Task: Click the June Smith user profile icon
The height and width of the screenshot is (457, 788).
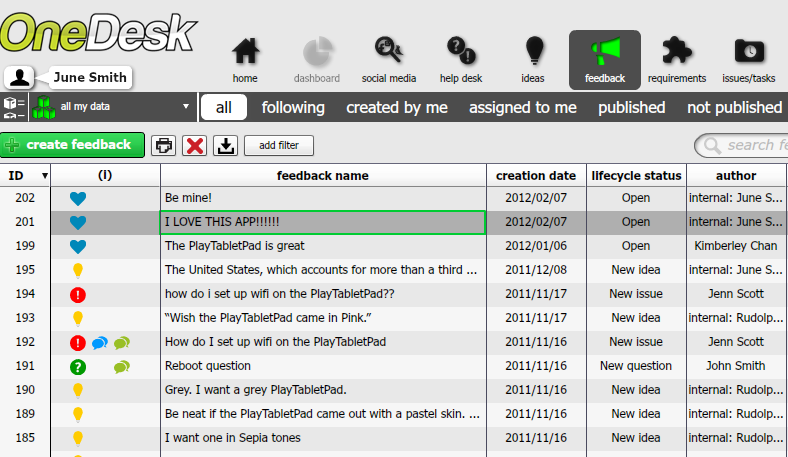Action: (x=19, y=77)
